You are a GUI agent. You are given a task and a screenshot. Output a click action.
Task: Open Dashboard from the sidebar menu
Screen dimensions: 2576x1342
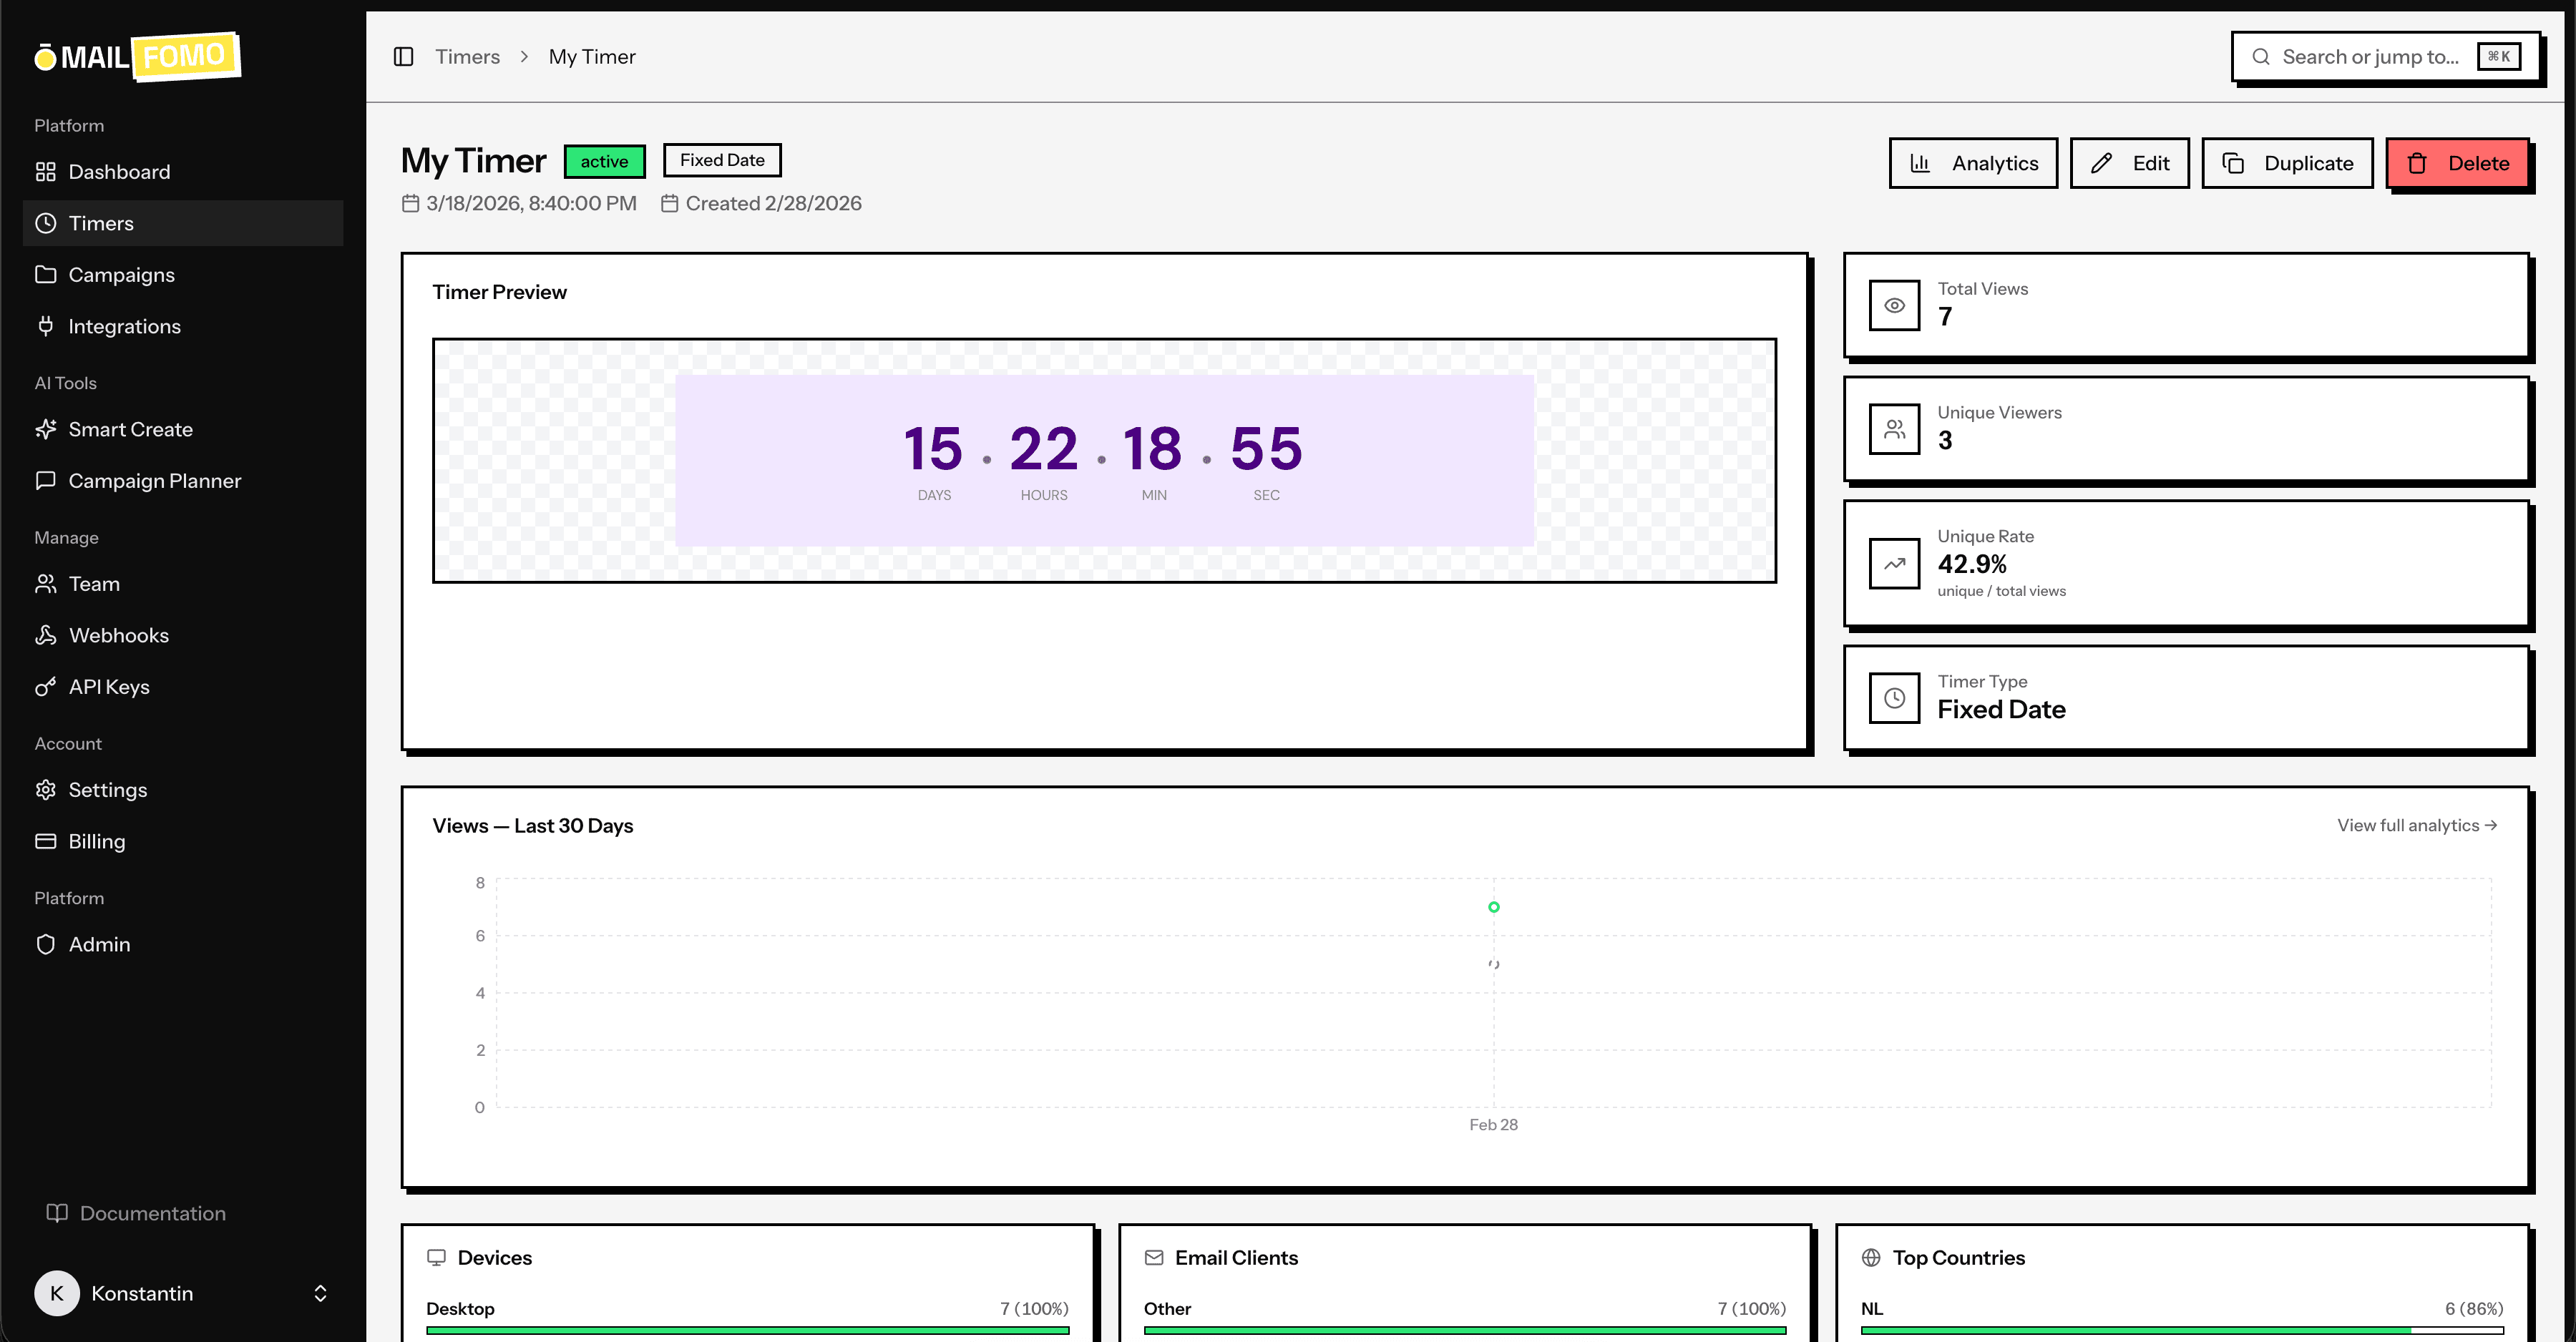(119, 171)
